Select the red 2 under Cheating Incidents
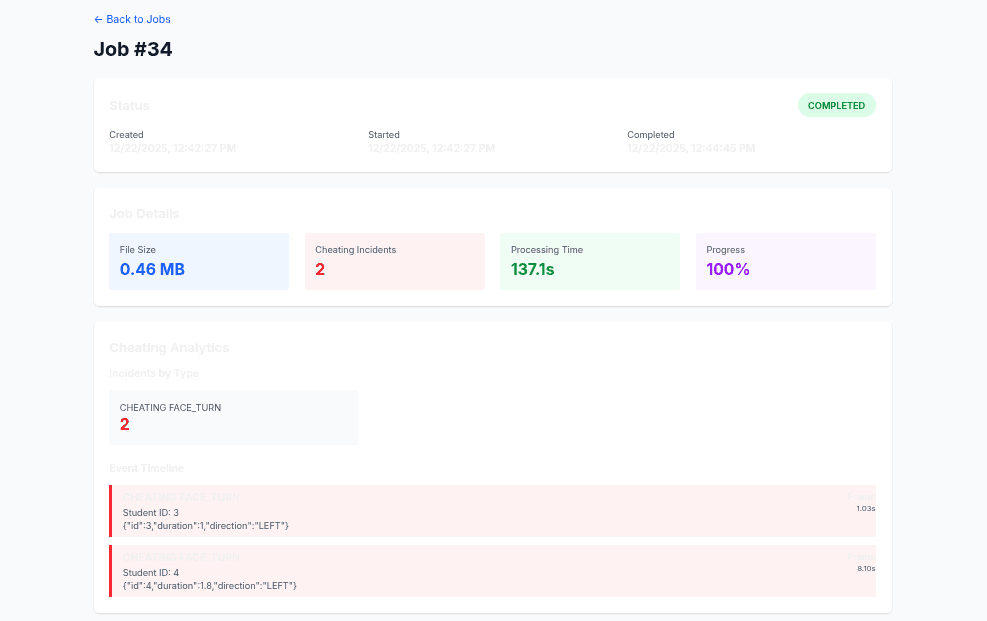This screenshot has width=987, height=621. pos(320,269)
